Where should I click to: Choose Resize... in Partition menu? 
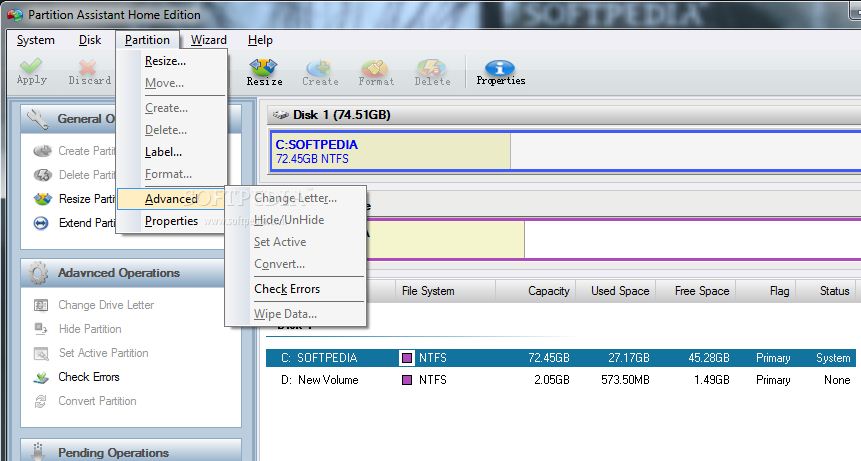172,61
